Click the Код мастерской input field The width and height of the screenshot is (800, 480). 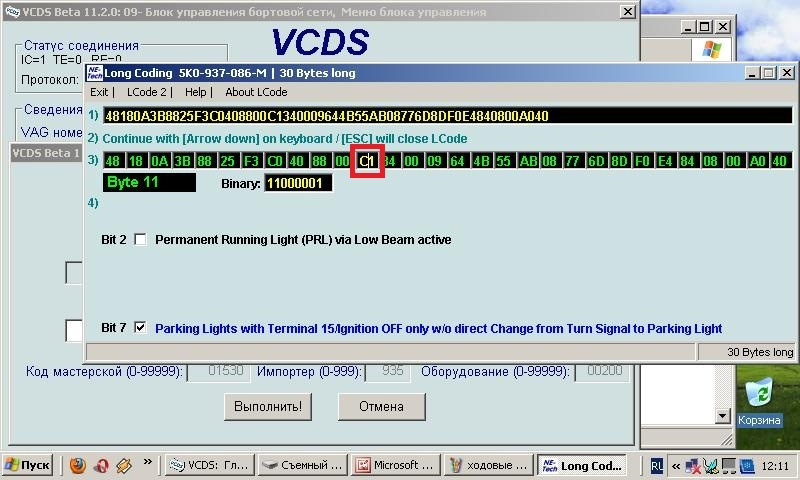tap(219, 372)
